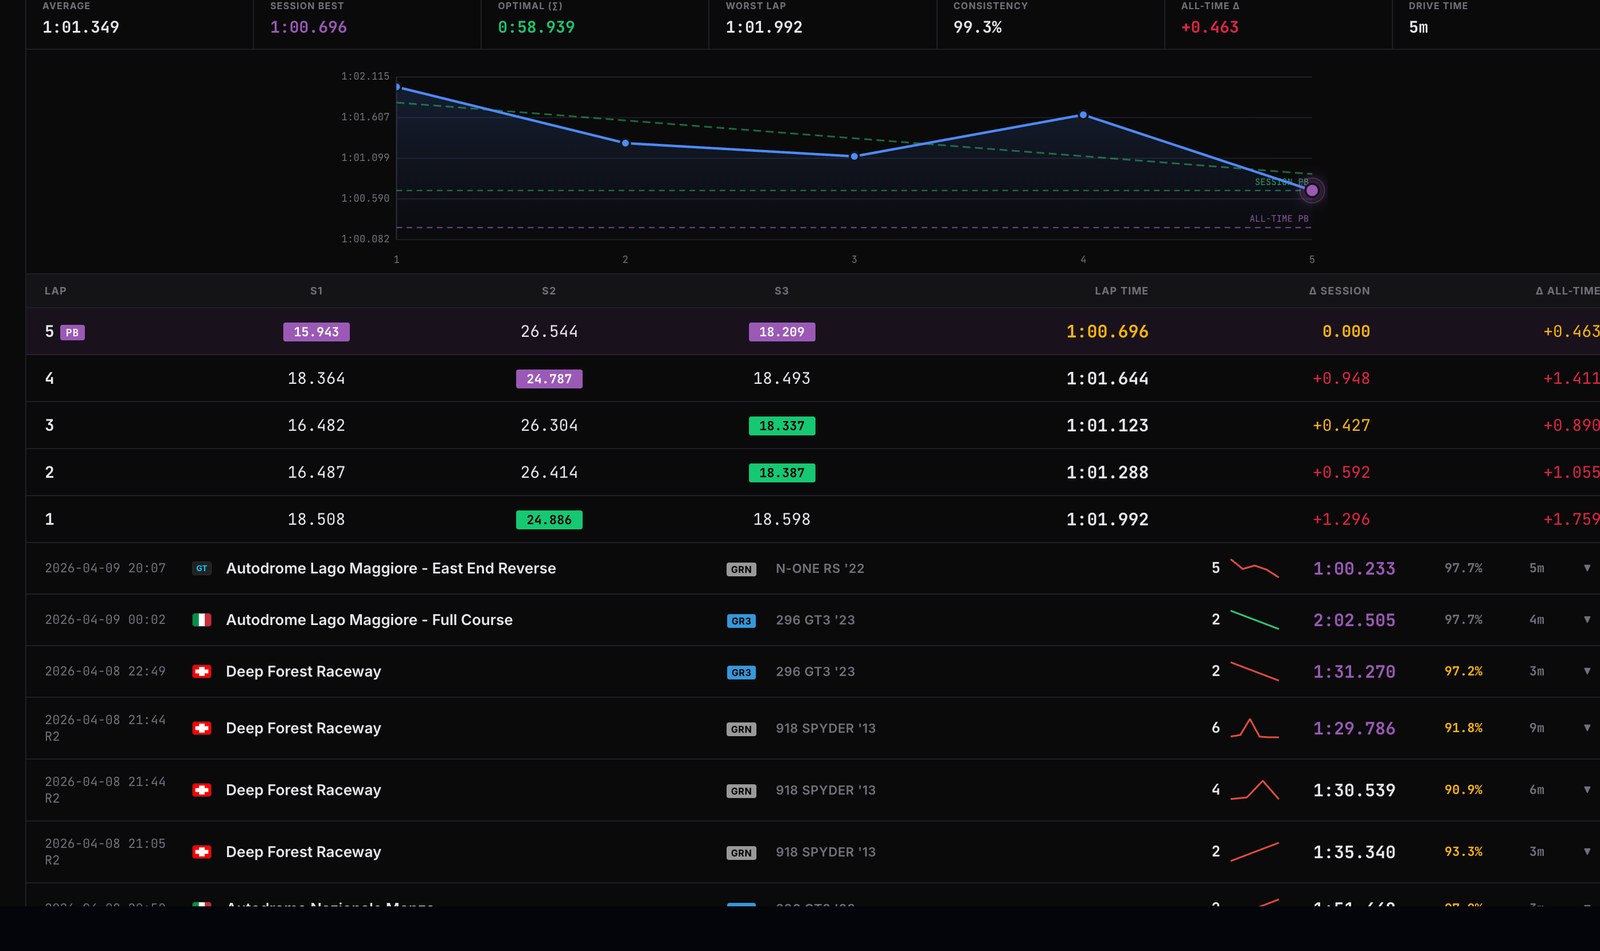Click the green sparkline for the 2:02.505 session

point(1254,620)
